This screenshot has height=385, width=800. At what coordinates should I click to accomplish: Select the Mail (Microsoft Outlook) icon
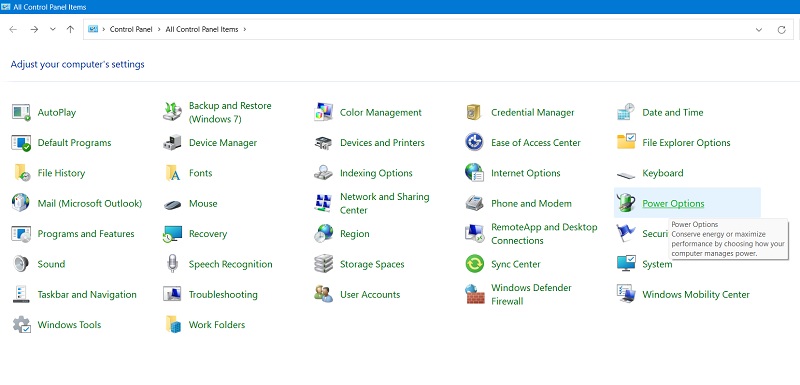click(x=21, y=203)
